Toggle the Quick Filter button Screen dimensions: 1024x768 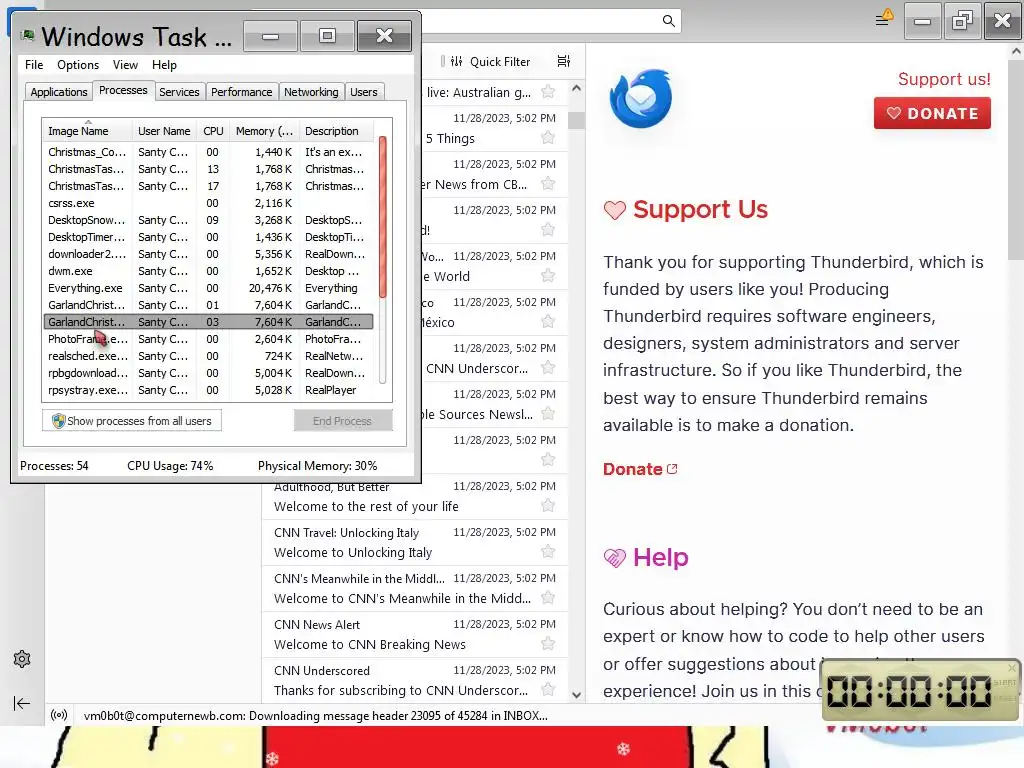(x=490, y=61)
